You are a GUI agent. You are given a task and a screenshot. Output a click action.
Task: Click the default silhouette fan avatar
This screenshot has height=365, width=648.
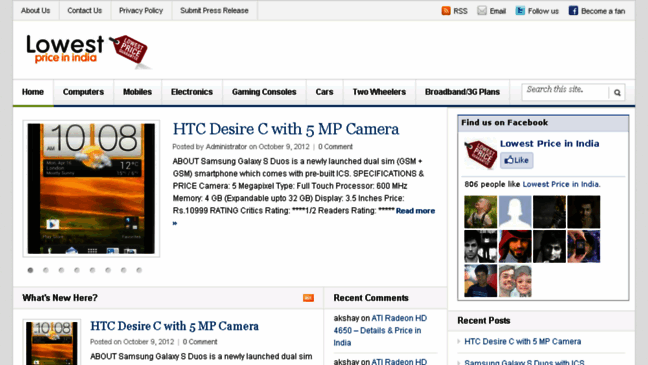tap(515, 212)
